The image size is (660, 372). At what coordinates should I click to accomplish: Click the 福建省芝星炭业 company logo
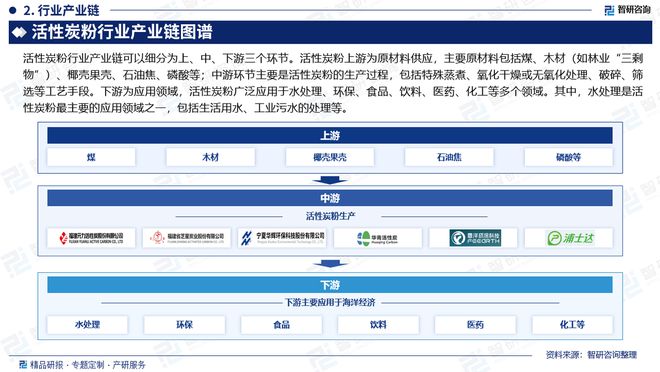click(186, 238)
